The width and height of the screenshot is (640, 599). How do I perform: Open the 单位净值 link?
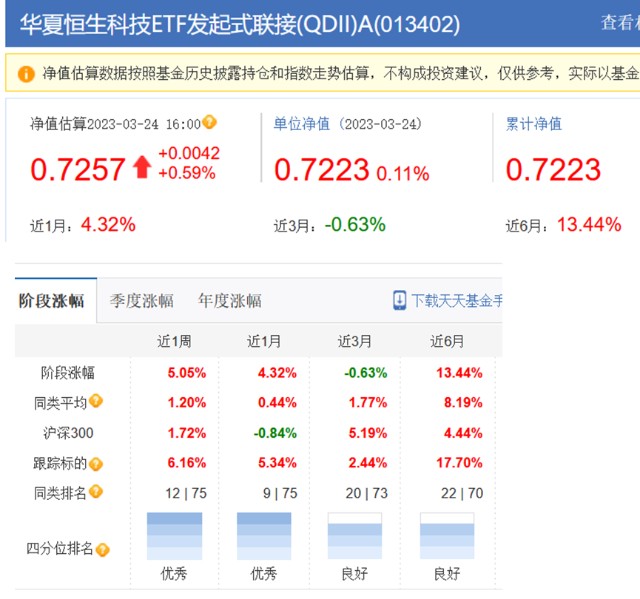[302, 124]
